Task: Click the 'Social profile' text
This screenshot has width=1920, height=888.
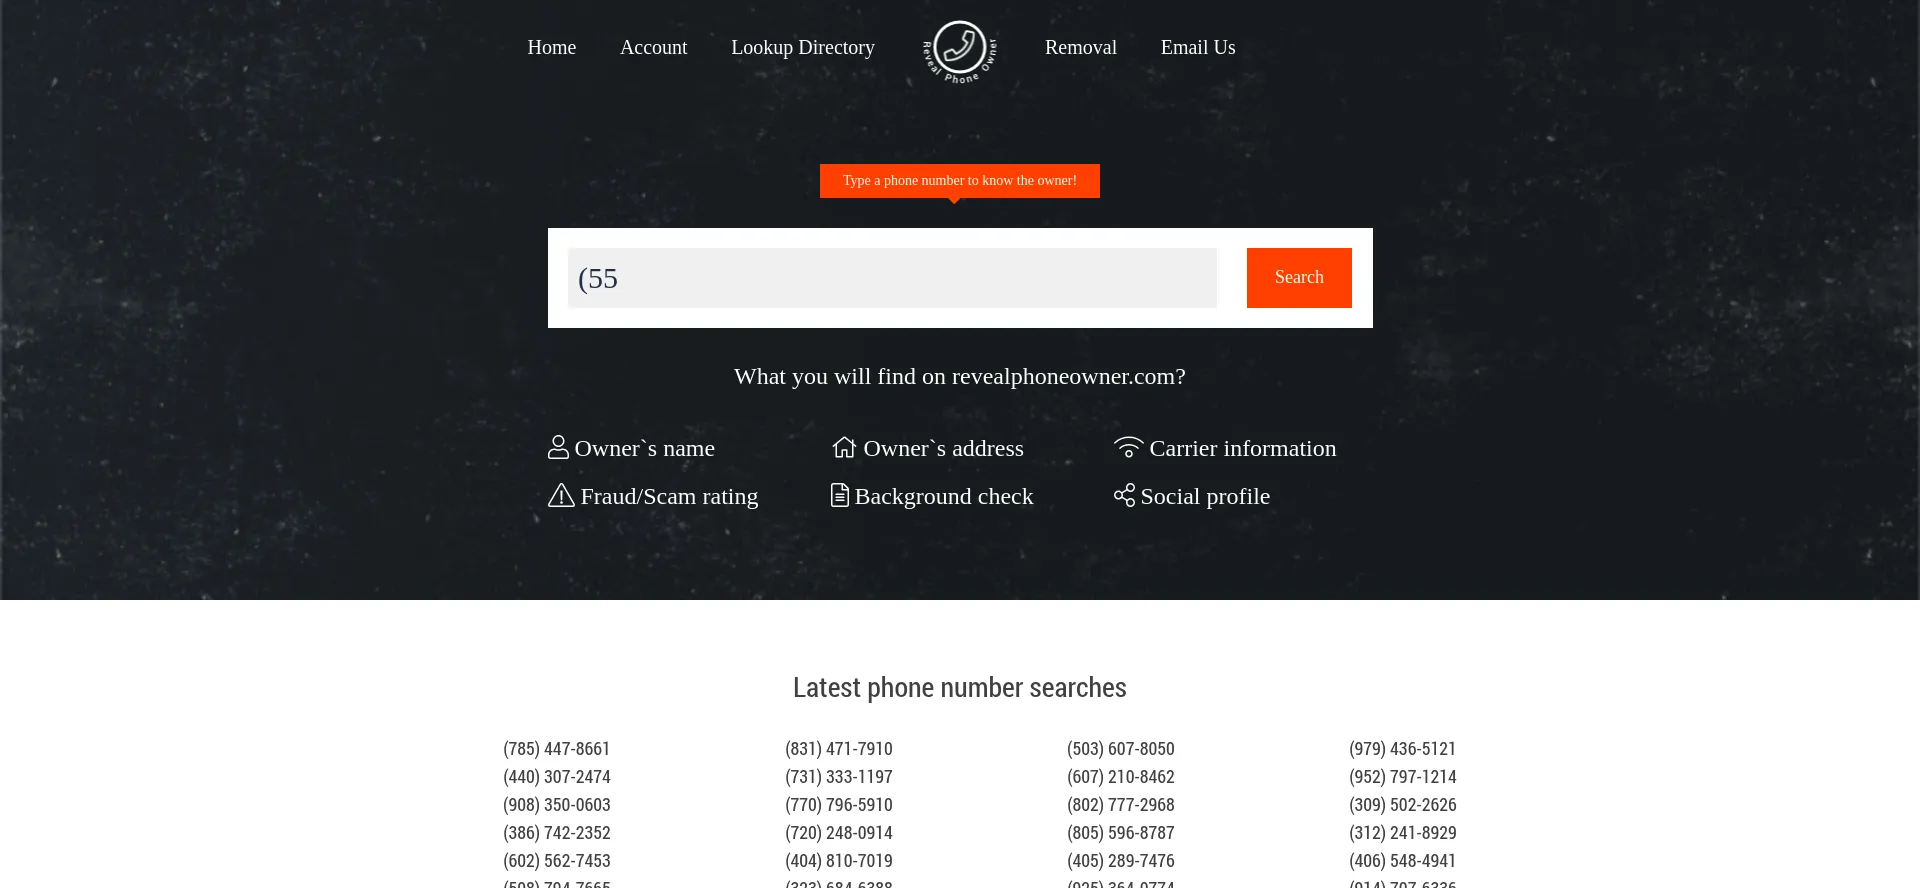Action: tap(1206, 496)
